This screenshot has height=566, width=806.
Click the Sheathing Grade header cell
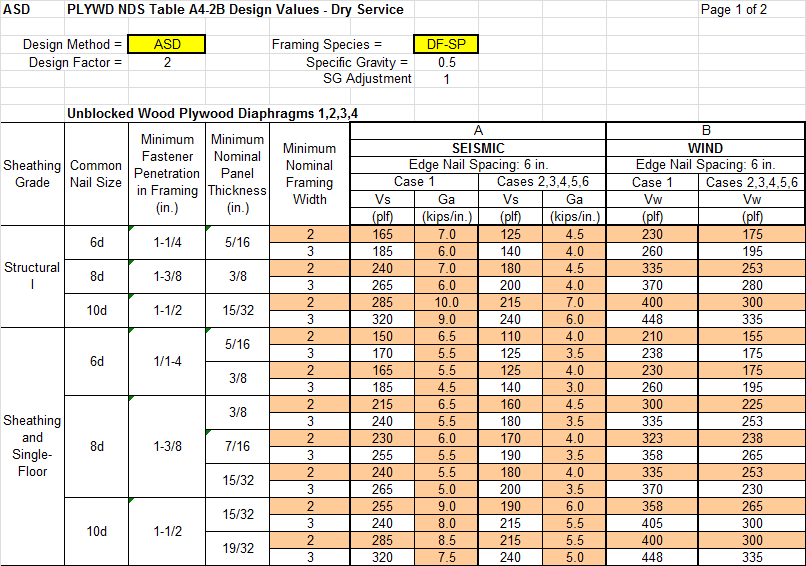32,174
